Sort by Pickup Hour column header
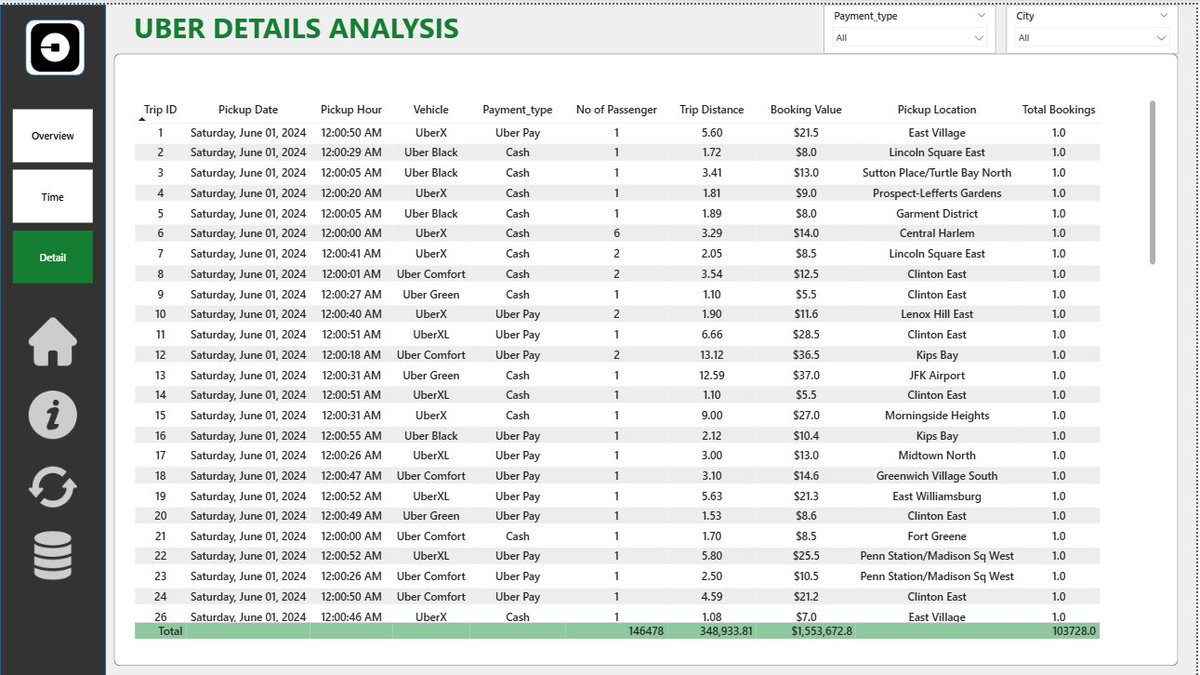The image size is (1200, 675). click(x=351, y=110)
